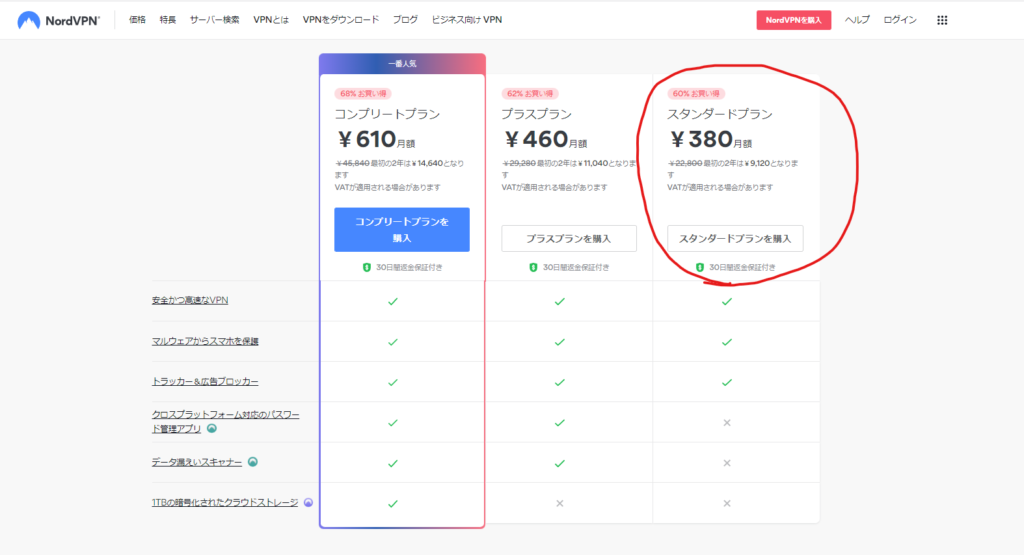Click the 一番人気 banner
The width and height of the screenshot is (1024, 555).
[402, 63]
